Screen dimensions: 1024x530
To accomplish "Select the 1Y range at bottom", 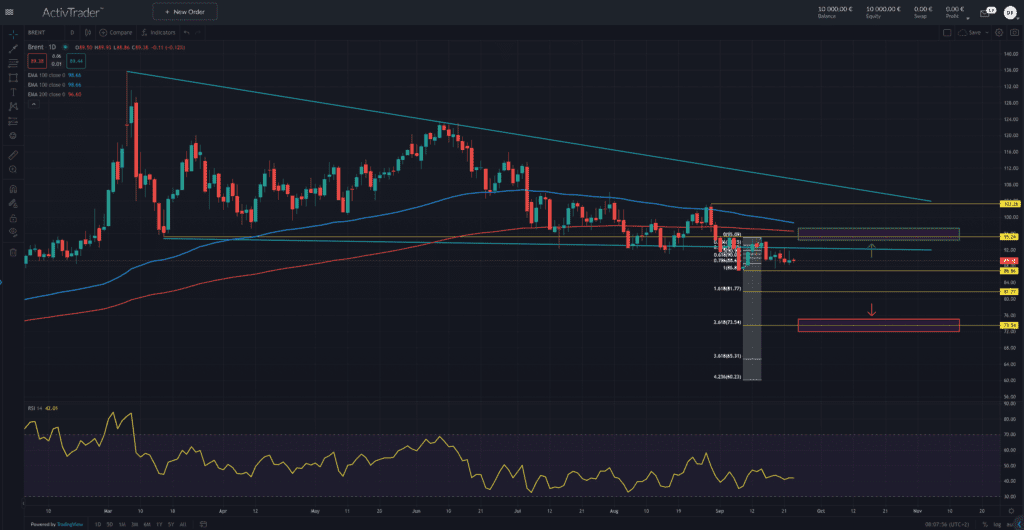I will [x=159, y=524].
